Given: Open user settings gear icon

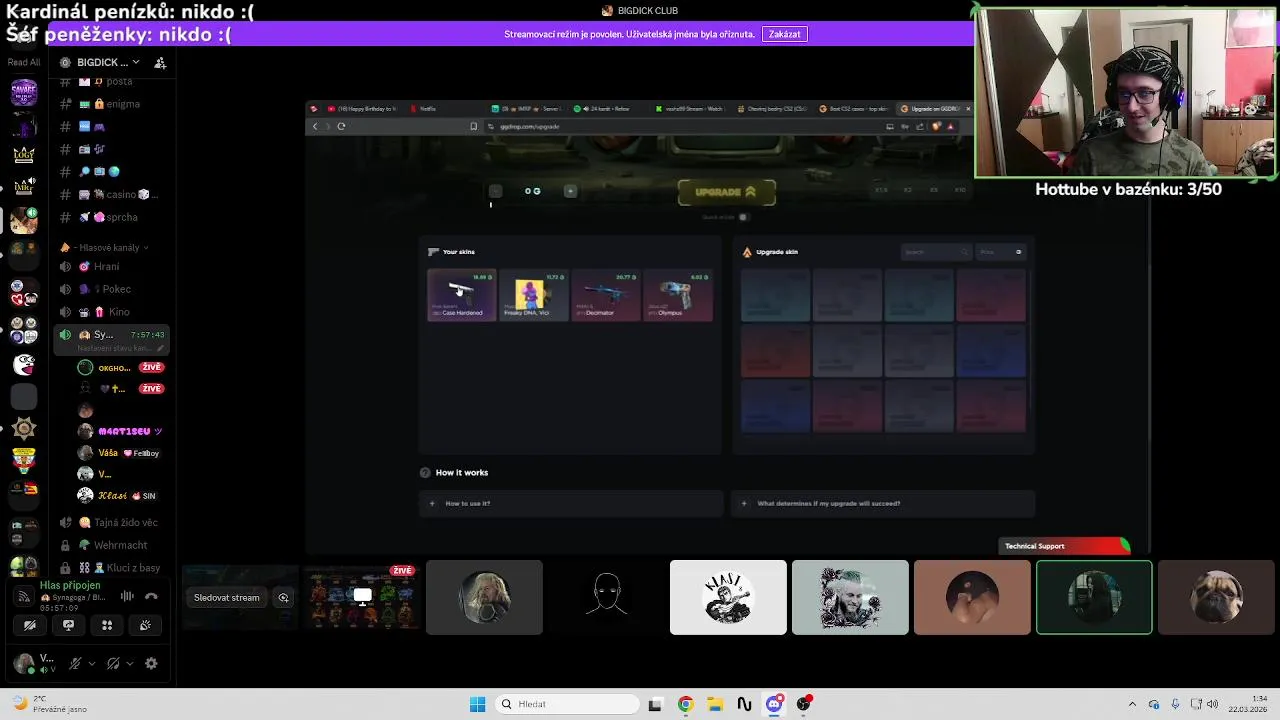Looking at the screenshot, I should [151, 663].
